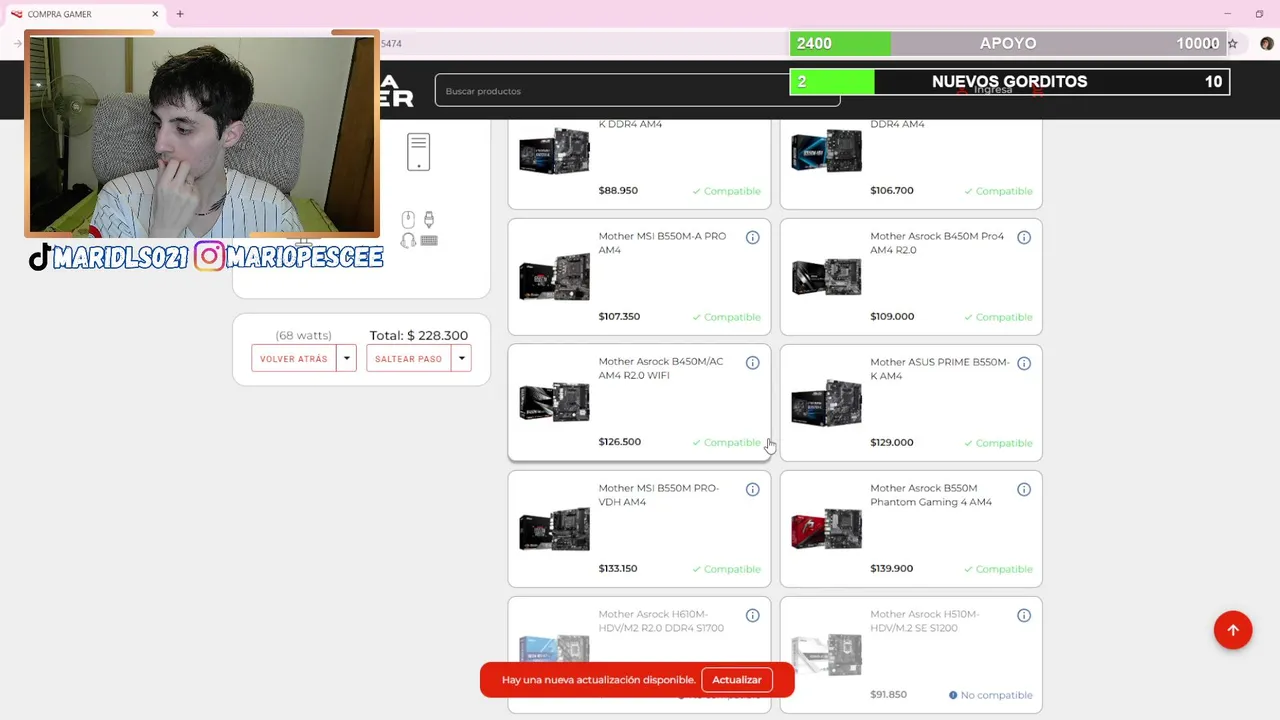The width and height of the screenshot is (1280, 720).
Task: Click the Buscar productos search field
Action: (637, 91)
